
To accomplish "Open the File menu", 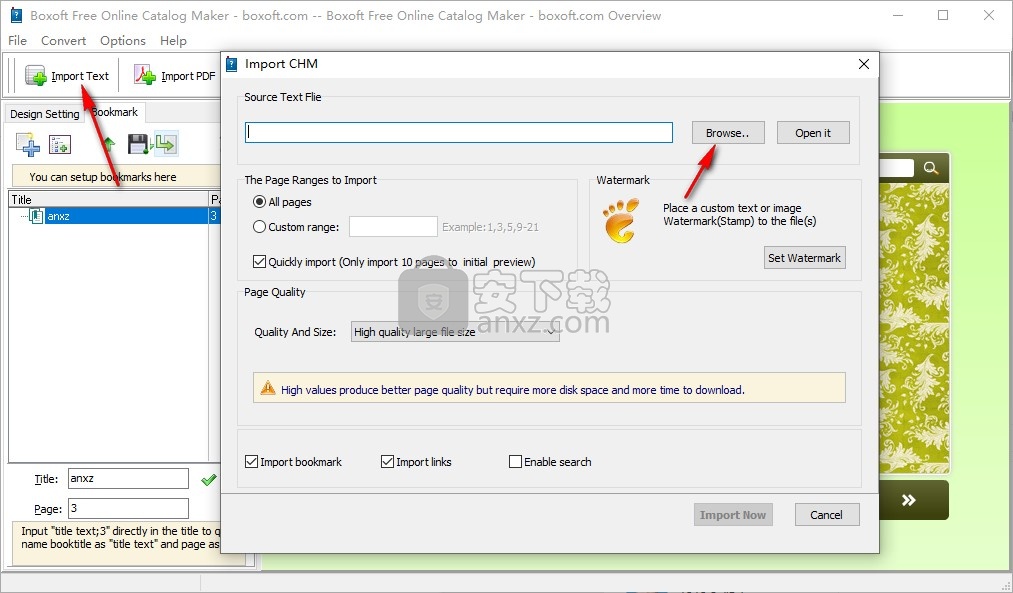I will pos(17,41).
